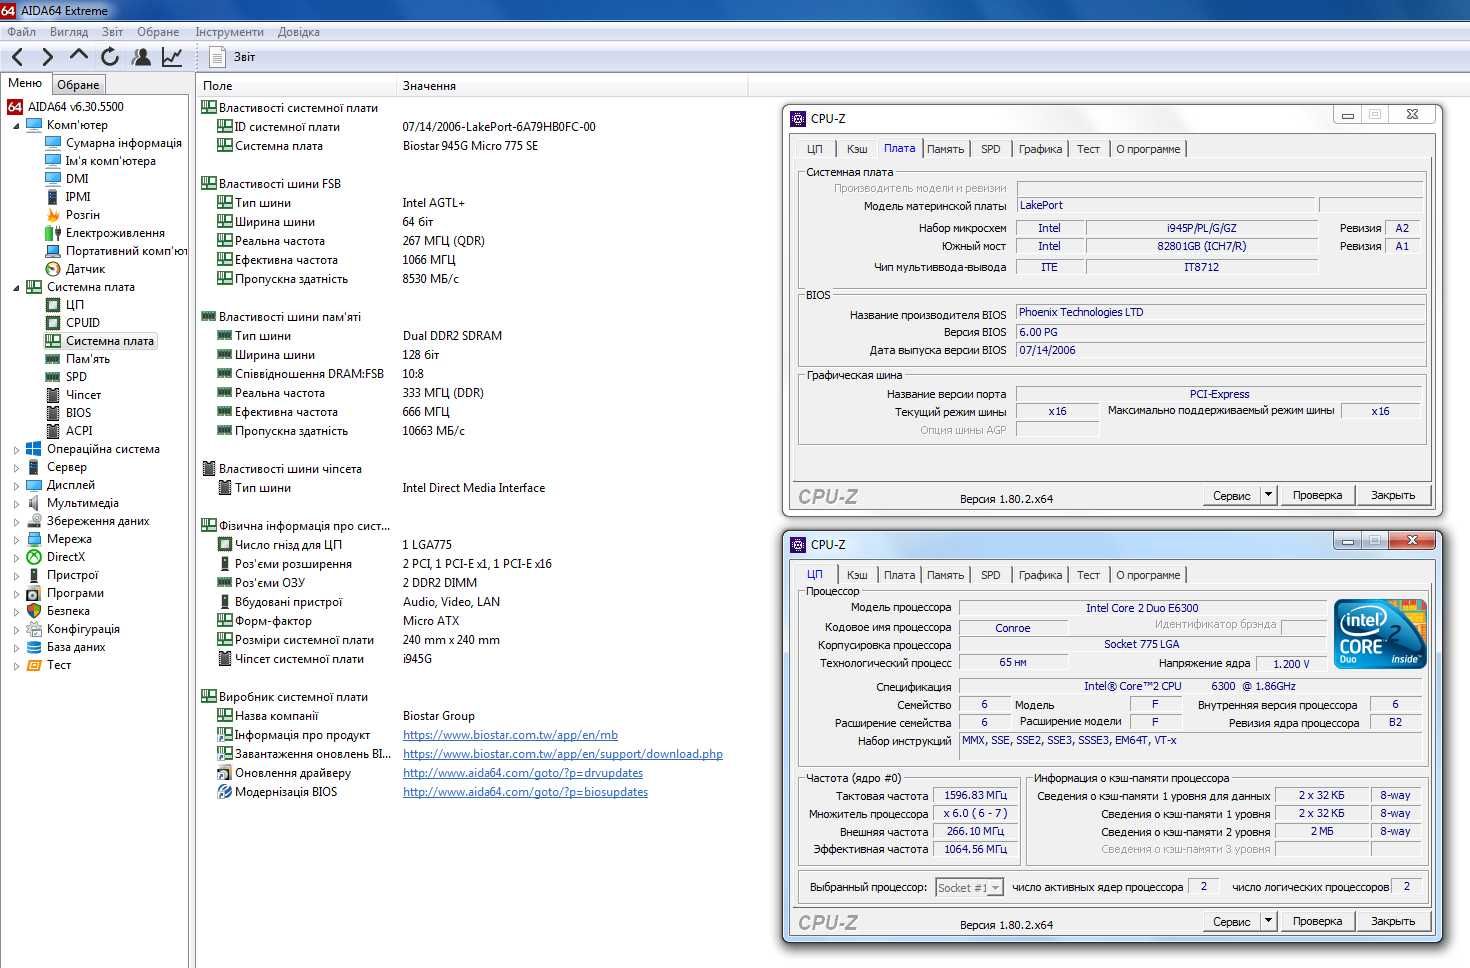Switch to Графика tab in lower CPU-Z
Screen dimensions: 1470x968
pyautogui.click(x=1040, y=575)
